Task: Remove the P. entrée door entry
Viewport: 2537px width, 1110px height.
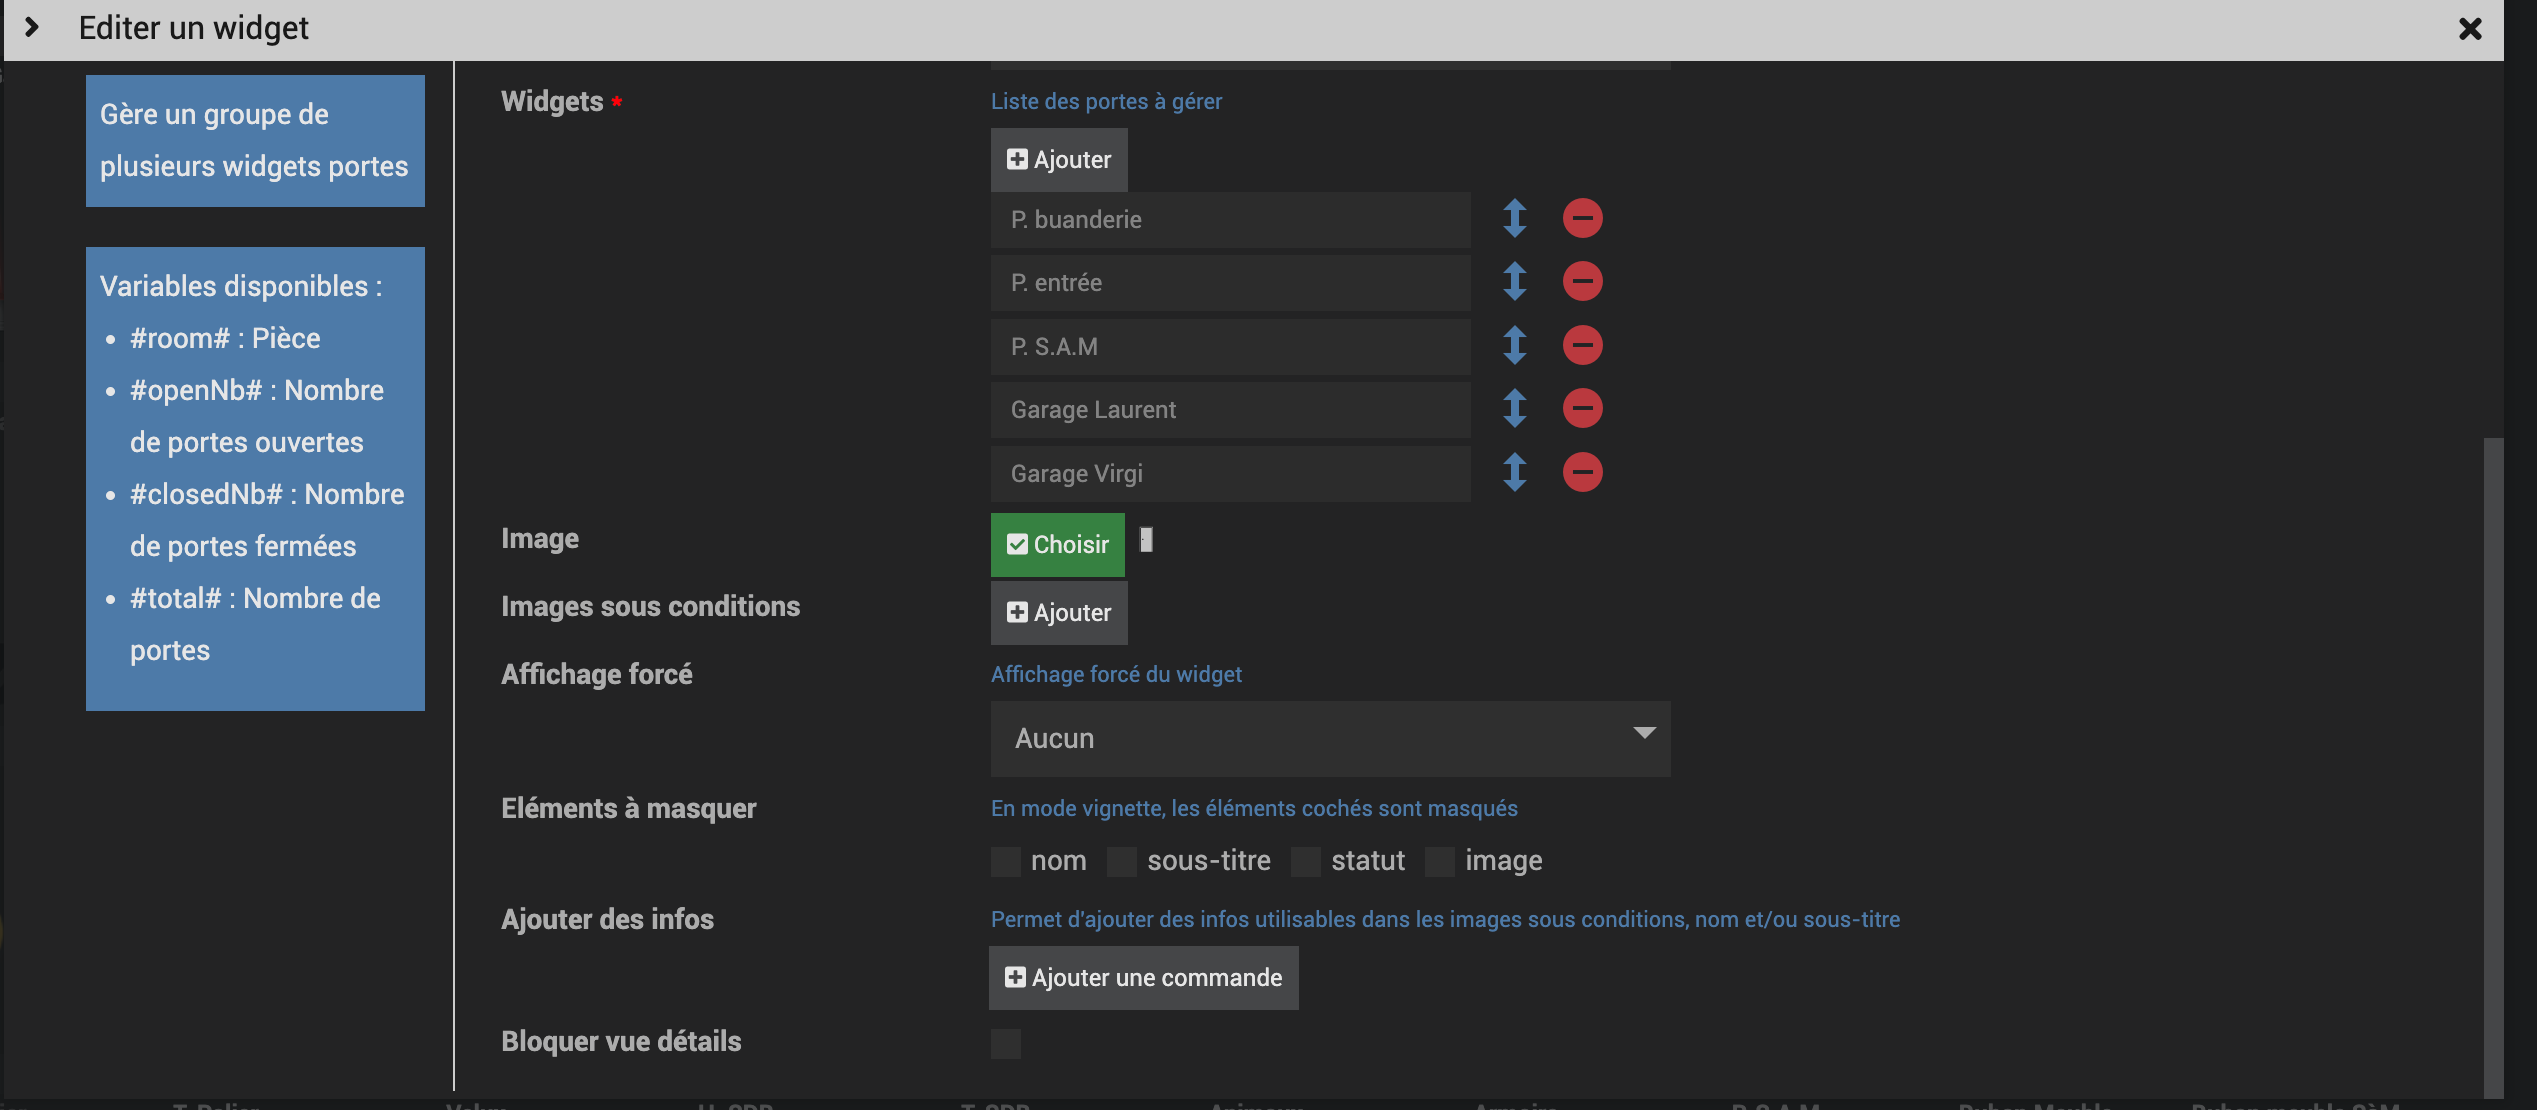Action: coord(1582,281)
